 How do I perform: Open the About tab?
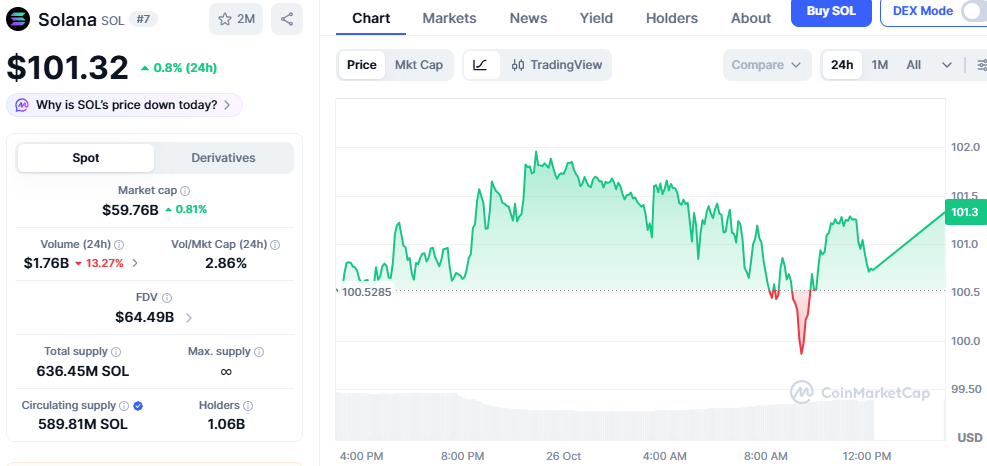click(x=751, y=18)
